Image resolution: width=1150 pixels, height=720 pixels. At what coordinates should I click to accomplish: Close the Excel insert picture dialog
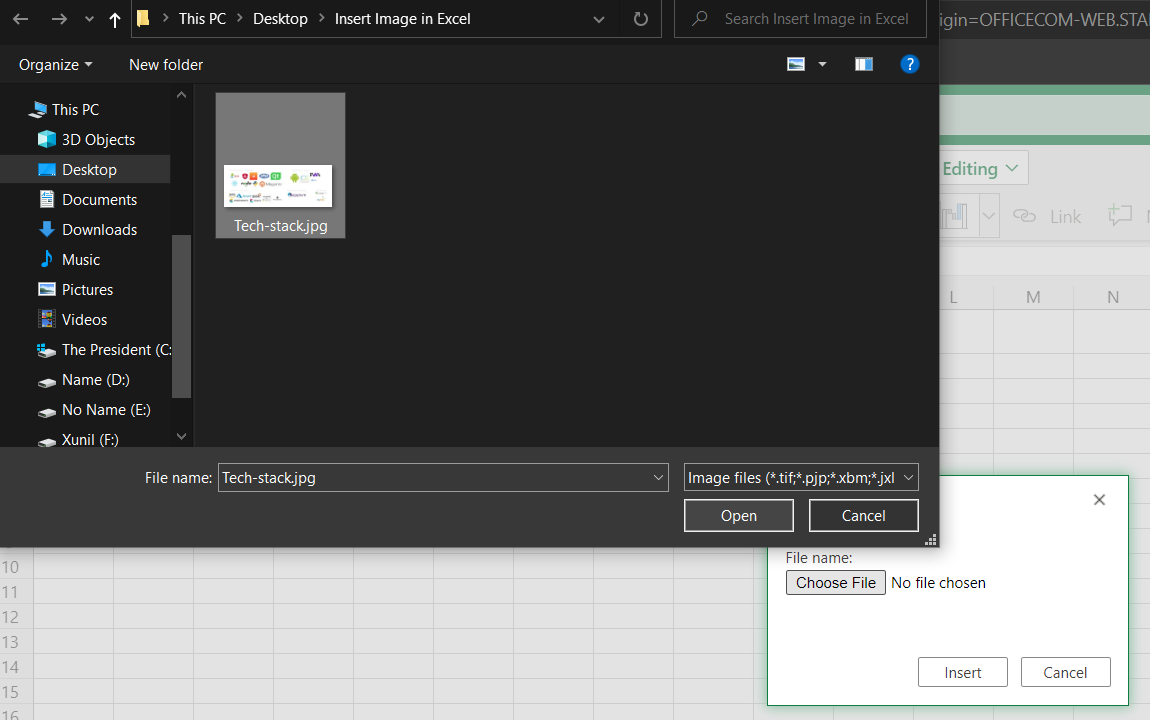pos(1099,500)
